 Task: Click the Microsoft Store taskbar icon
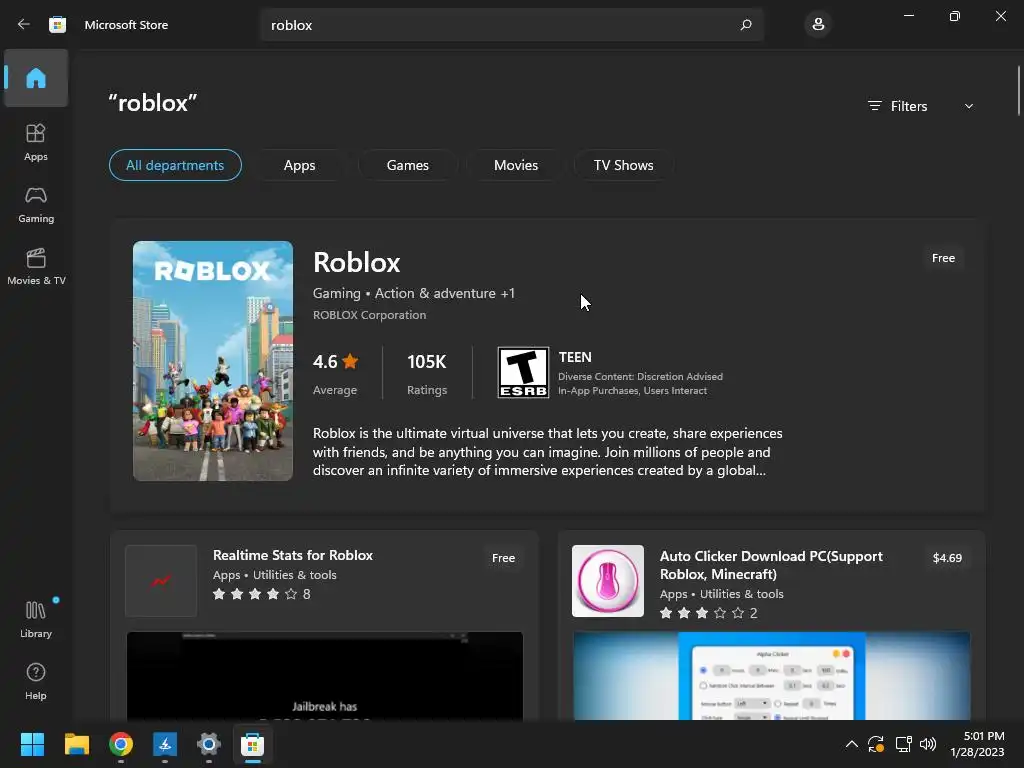252,744
